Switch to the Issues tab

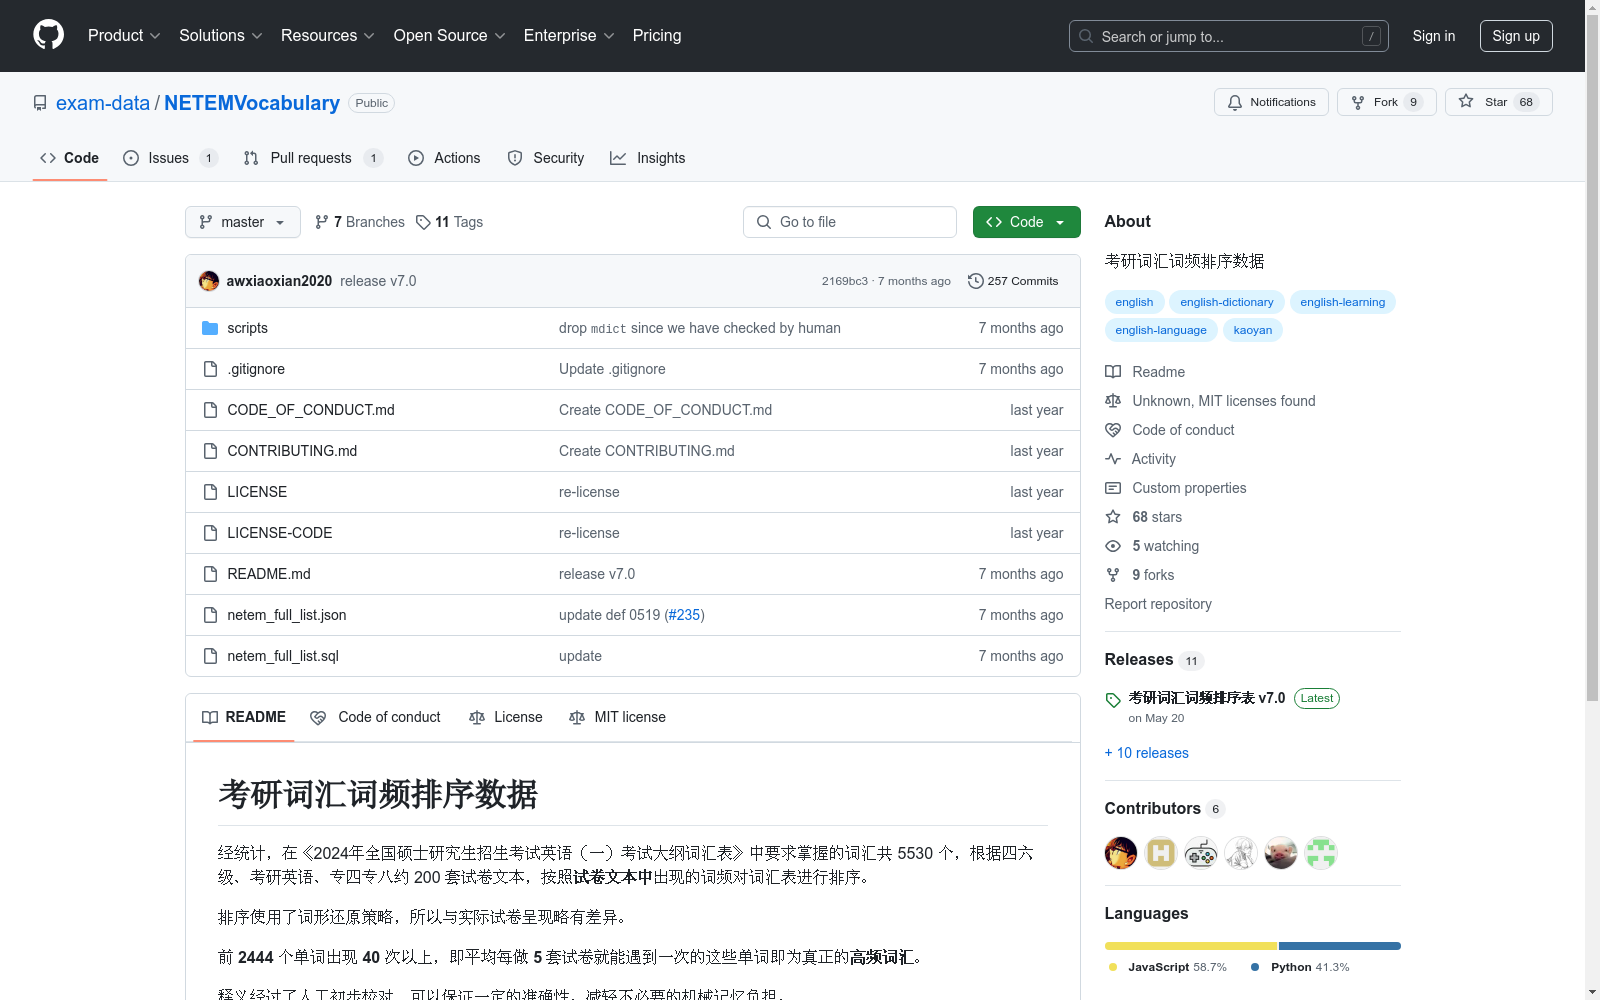tap(170, 158)
